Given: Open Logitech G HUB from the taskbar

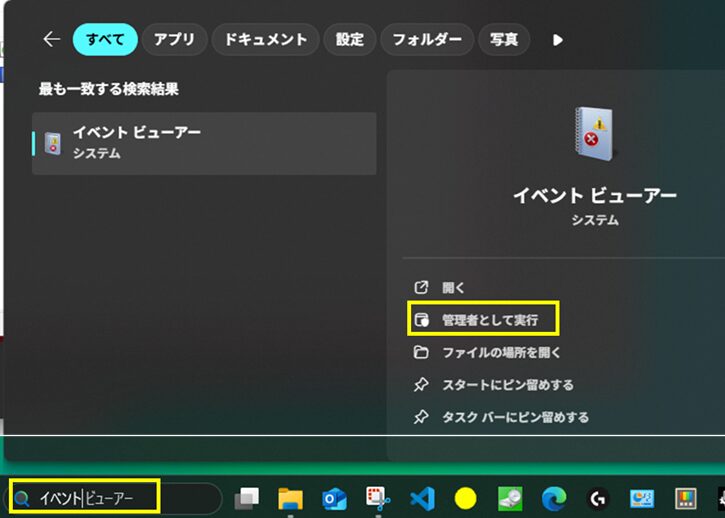Looking at the screenshot, I should click(598, 499).
